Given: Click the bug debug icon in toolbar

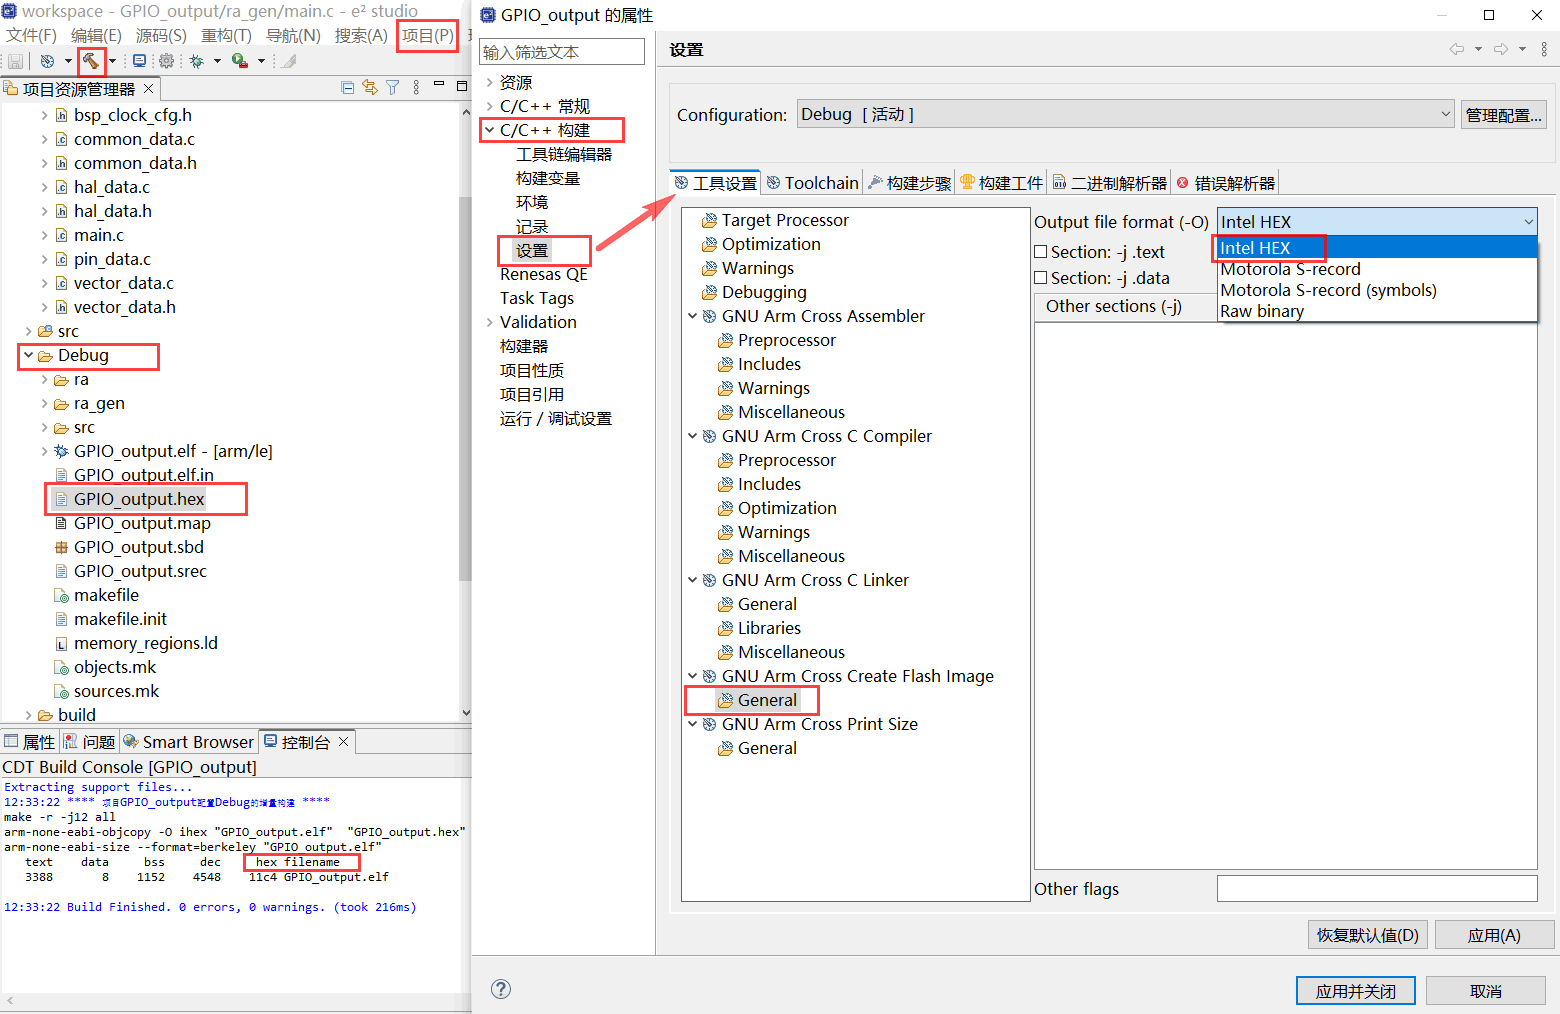Looking at the screenshot, I should [x=197, y=61].
